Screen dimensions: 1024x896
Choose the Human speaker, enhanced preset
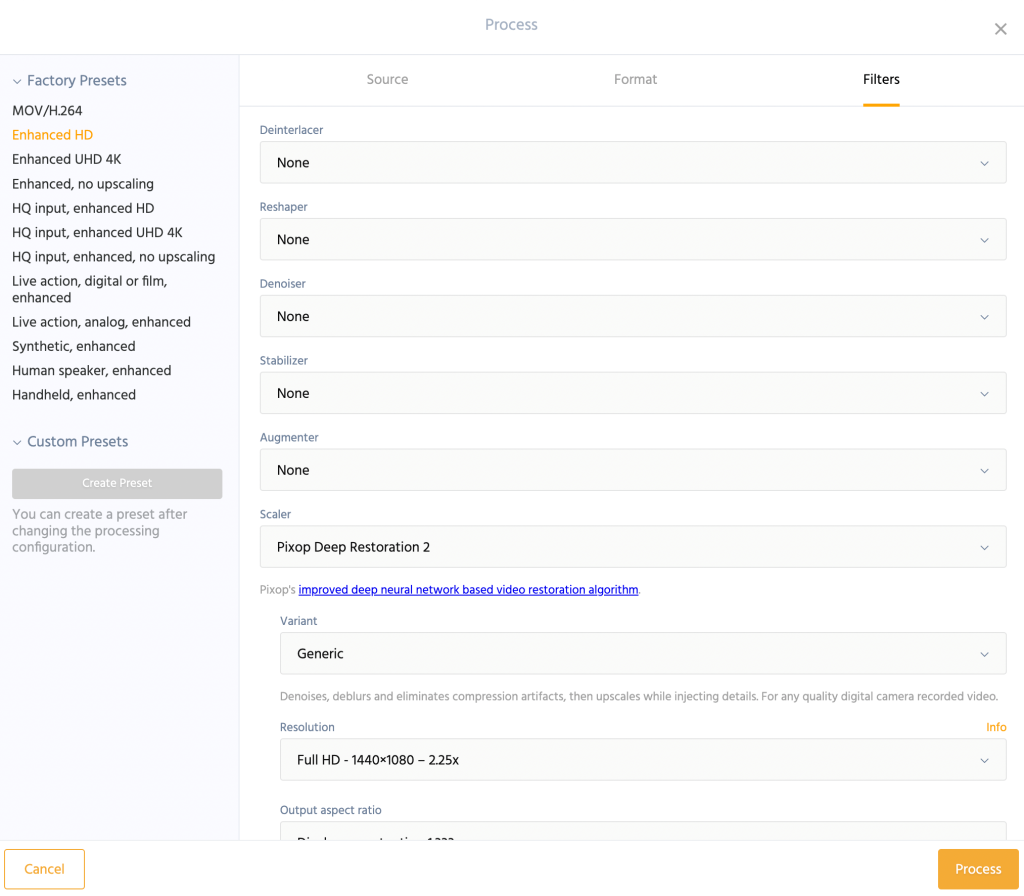point(92,371)
